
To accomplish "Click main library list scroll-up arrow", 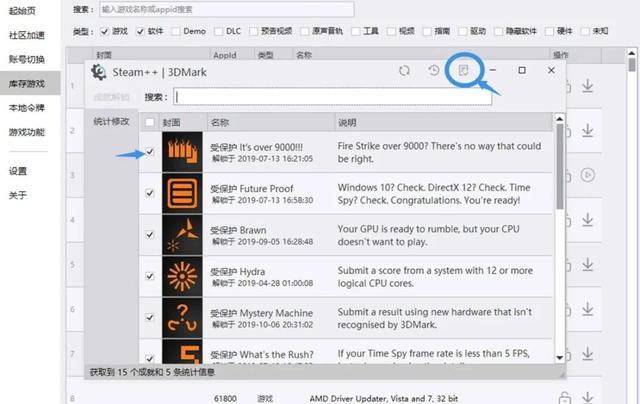I will click(631, 53).
